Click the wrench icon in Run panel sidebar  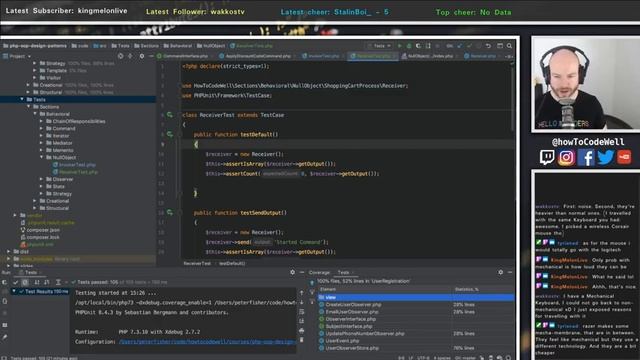[5, 337]
